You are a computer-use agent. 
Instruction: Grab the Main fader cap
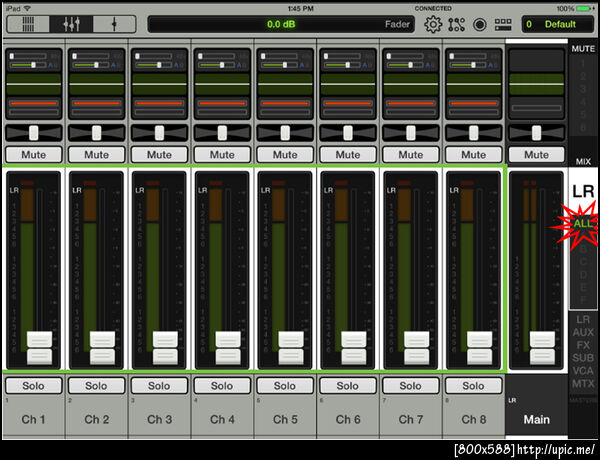pos(542,348)
